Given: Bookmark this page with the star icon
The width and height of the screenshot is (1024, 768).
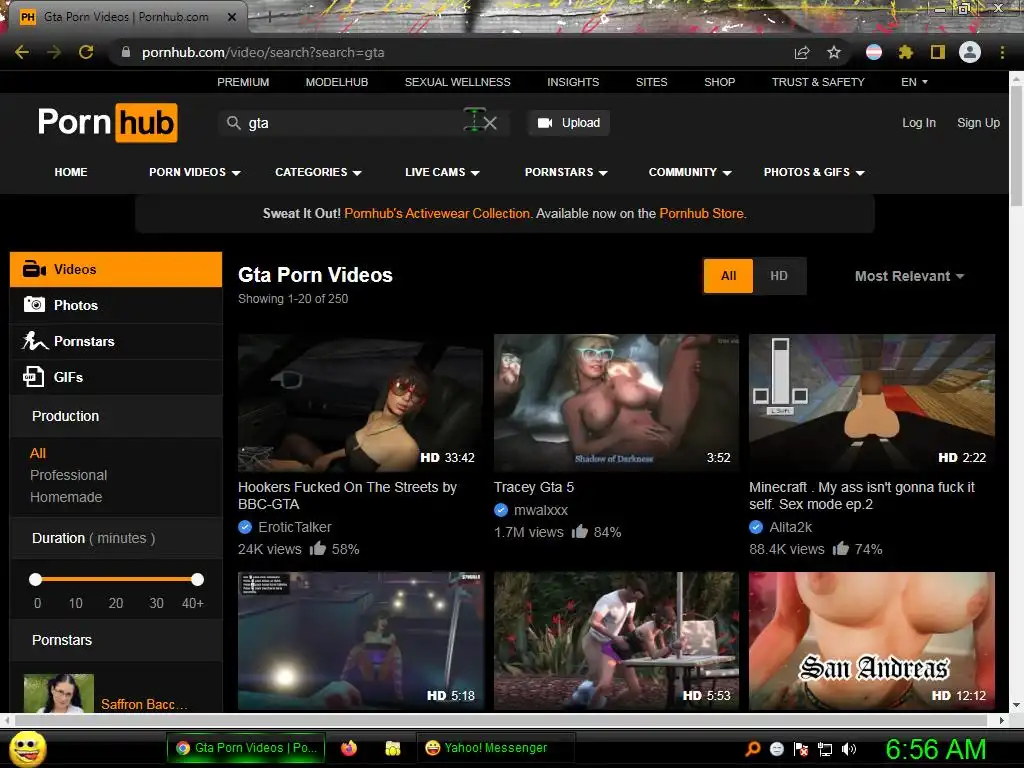Looking at the screenshot, I should click(834, 52).
